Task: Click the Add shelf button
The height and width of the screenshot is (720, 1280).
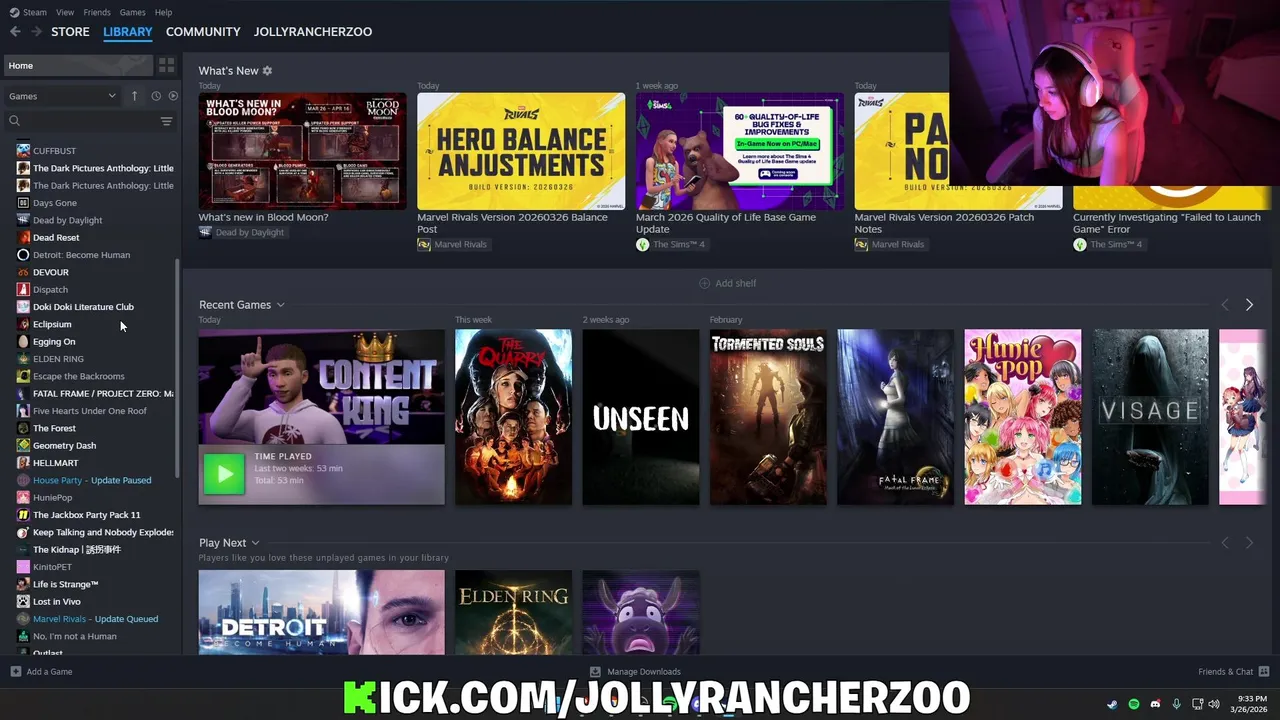Action: pos(727,283)
